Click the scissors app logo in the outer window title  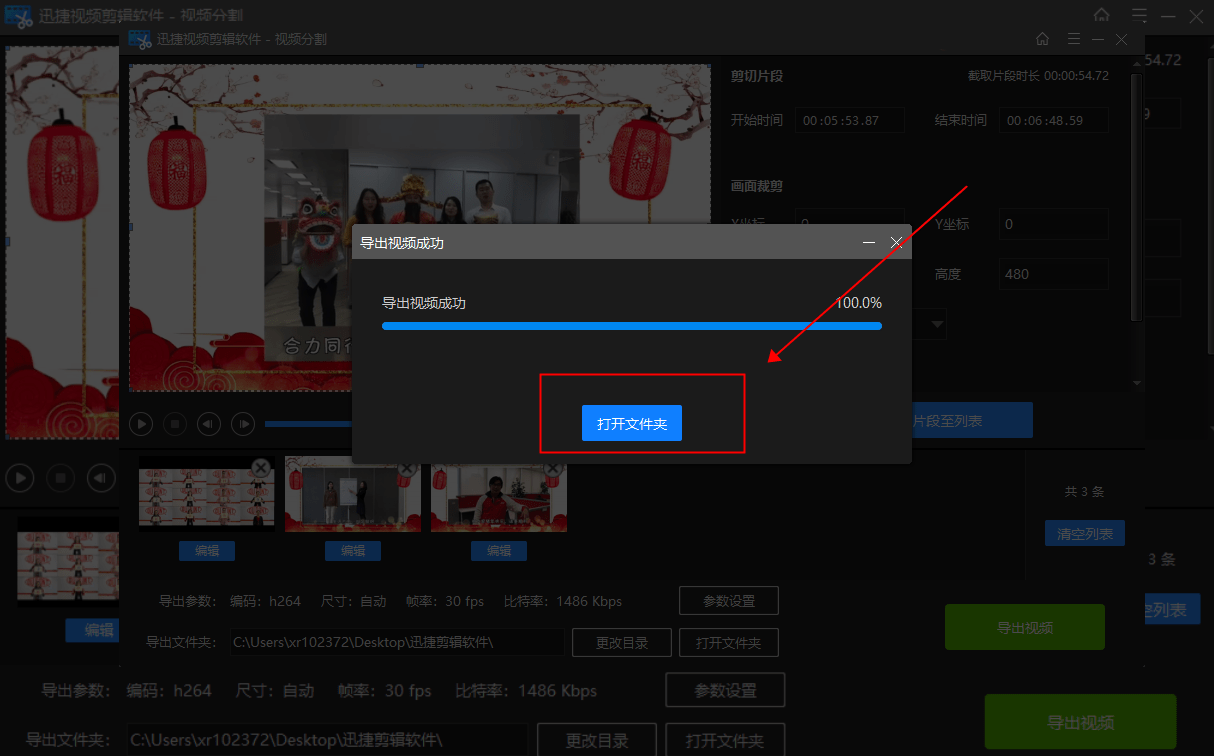click(17, 17)
